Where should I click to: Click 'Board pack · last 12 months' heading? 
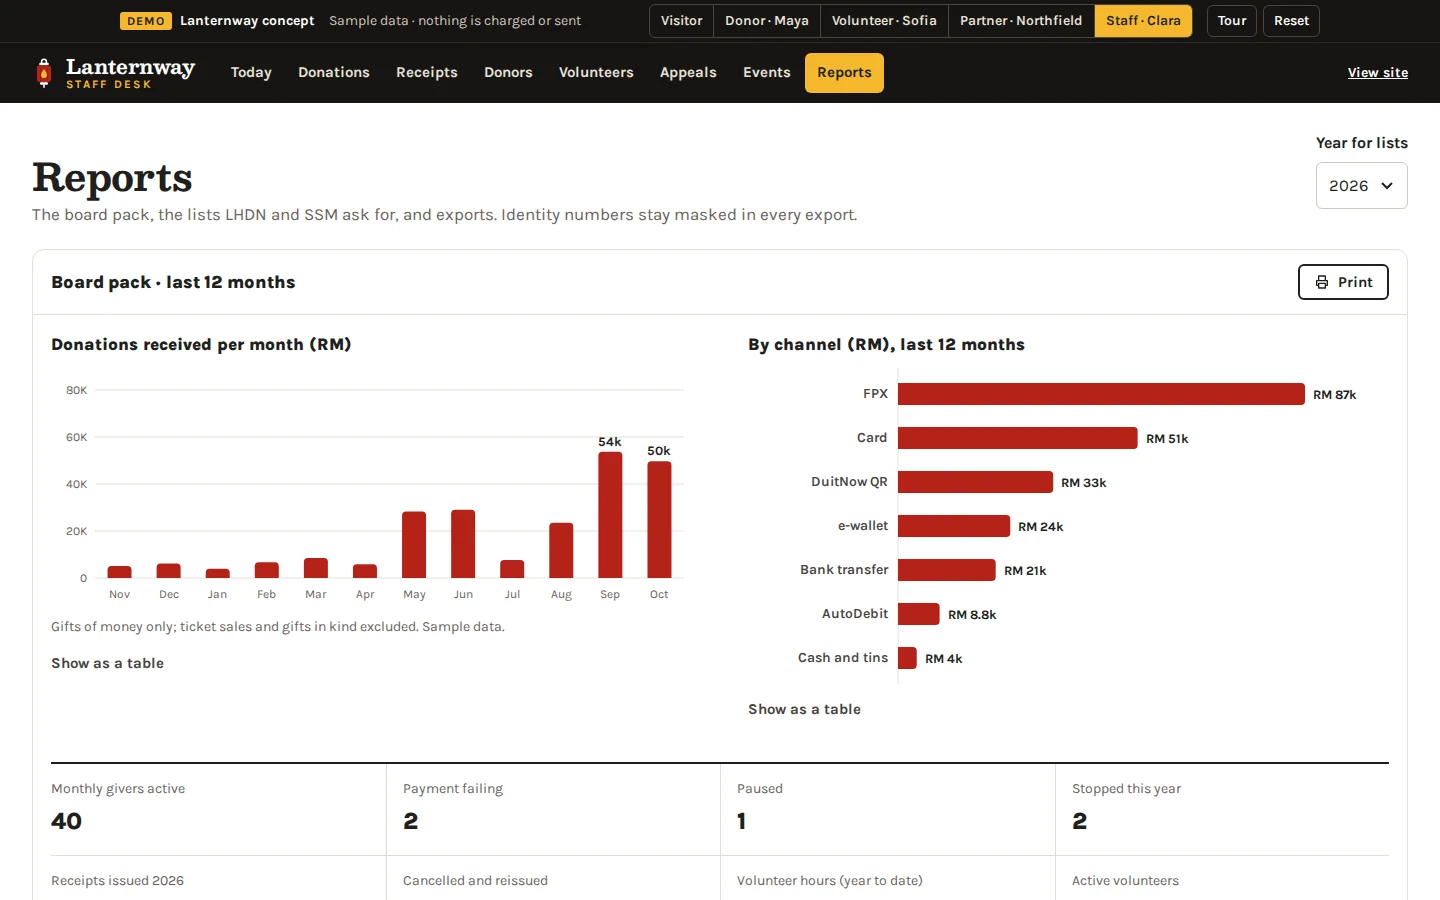click(173, 282)
